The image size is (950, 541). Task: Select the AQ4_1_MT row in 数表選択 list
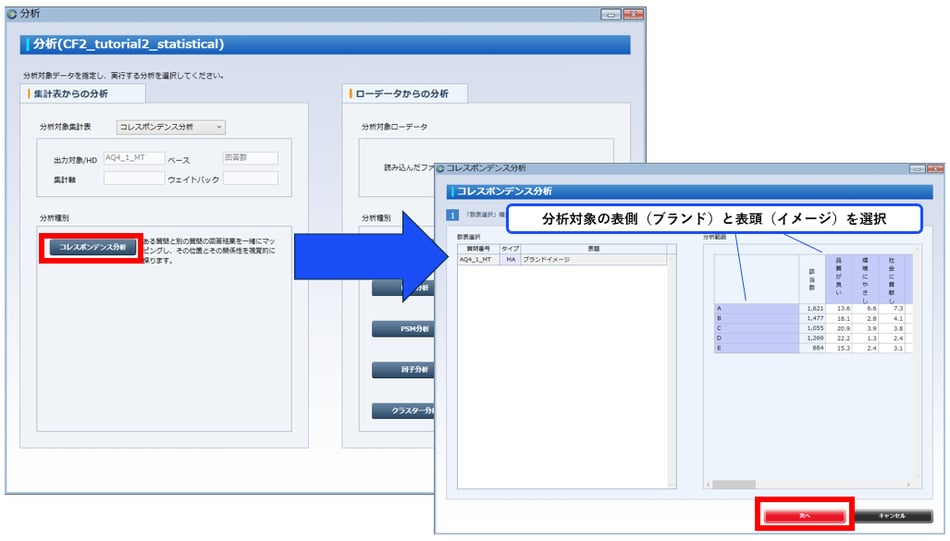[562, 259]
